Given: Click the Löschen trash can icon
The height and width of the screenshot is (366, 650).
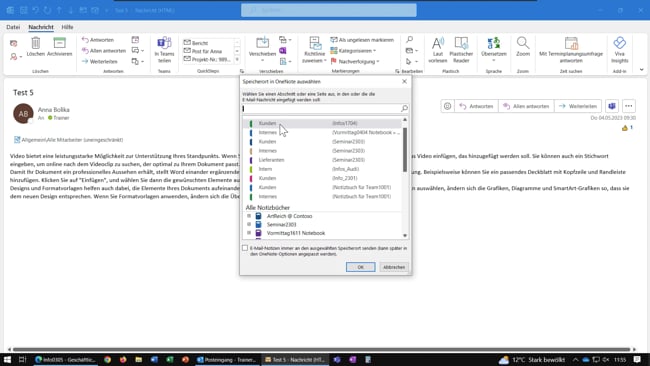Looking at the screenshot, I should coord(36,43).
